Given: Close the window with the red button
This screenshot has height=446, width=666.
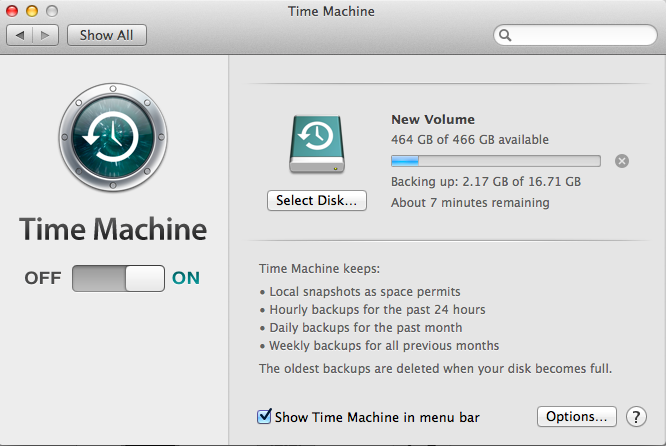Looking at the screenshot, I should tap(12, 11).
